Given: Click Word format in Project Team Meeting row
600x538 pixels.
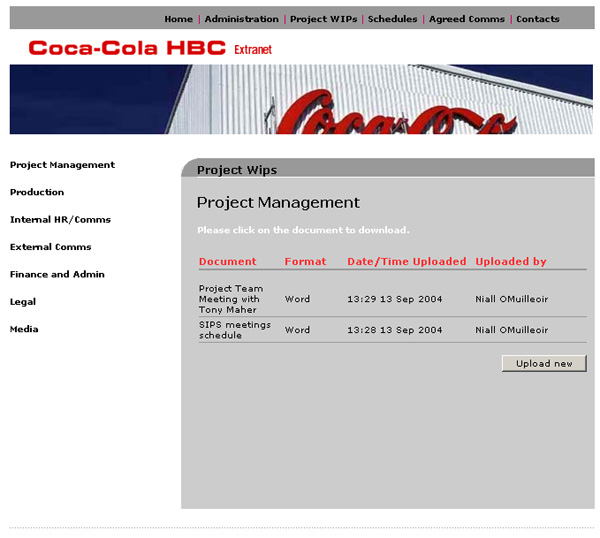Looking at the screenshot, I should 297,299.
